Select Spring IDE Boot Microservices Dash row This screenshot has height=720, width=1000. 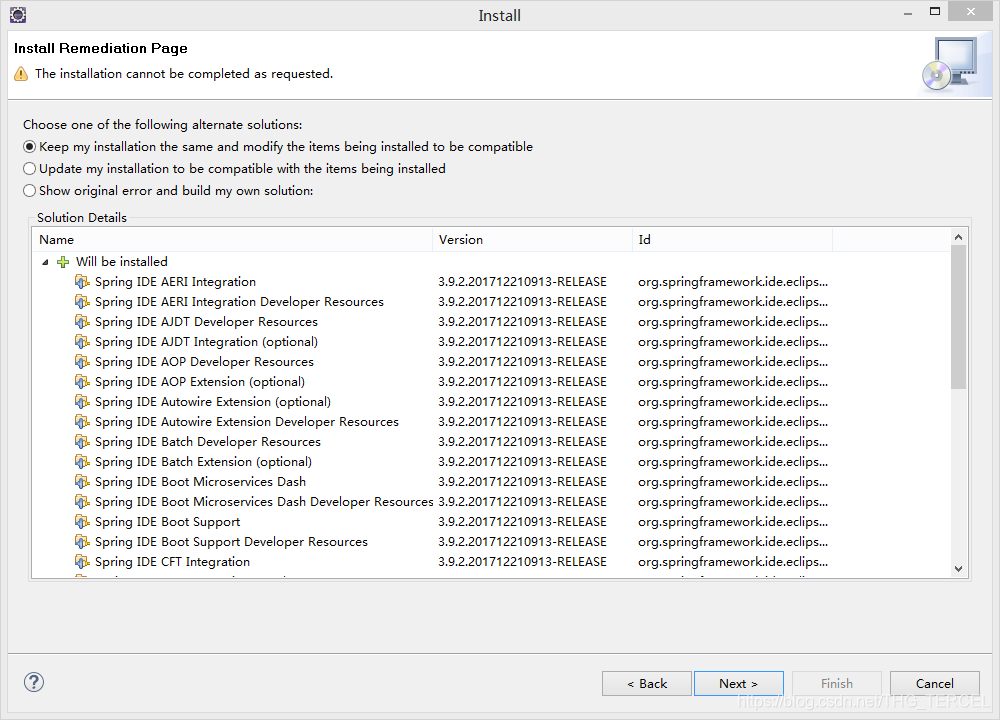click(x=200, y=481)
